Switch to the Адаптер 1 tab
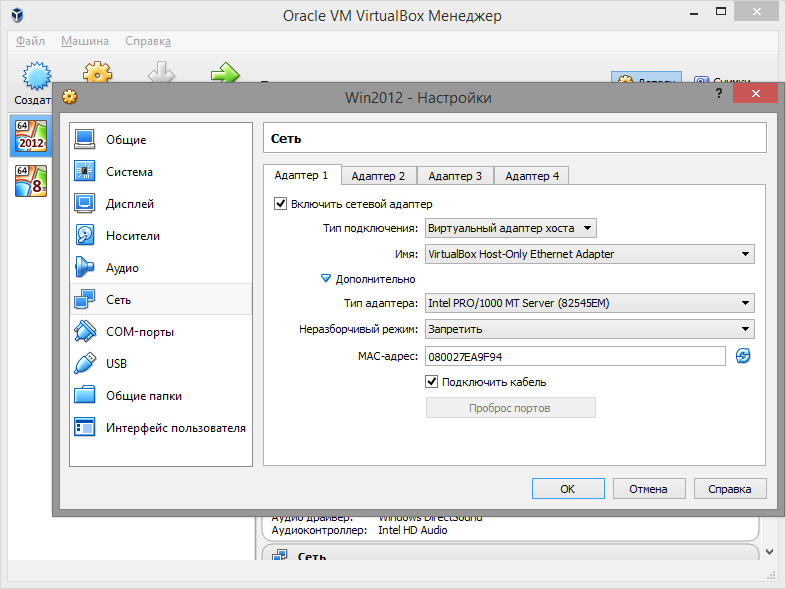Screen dimensions: 786x589 (x=302, y=175)
